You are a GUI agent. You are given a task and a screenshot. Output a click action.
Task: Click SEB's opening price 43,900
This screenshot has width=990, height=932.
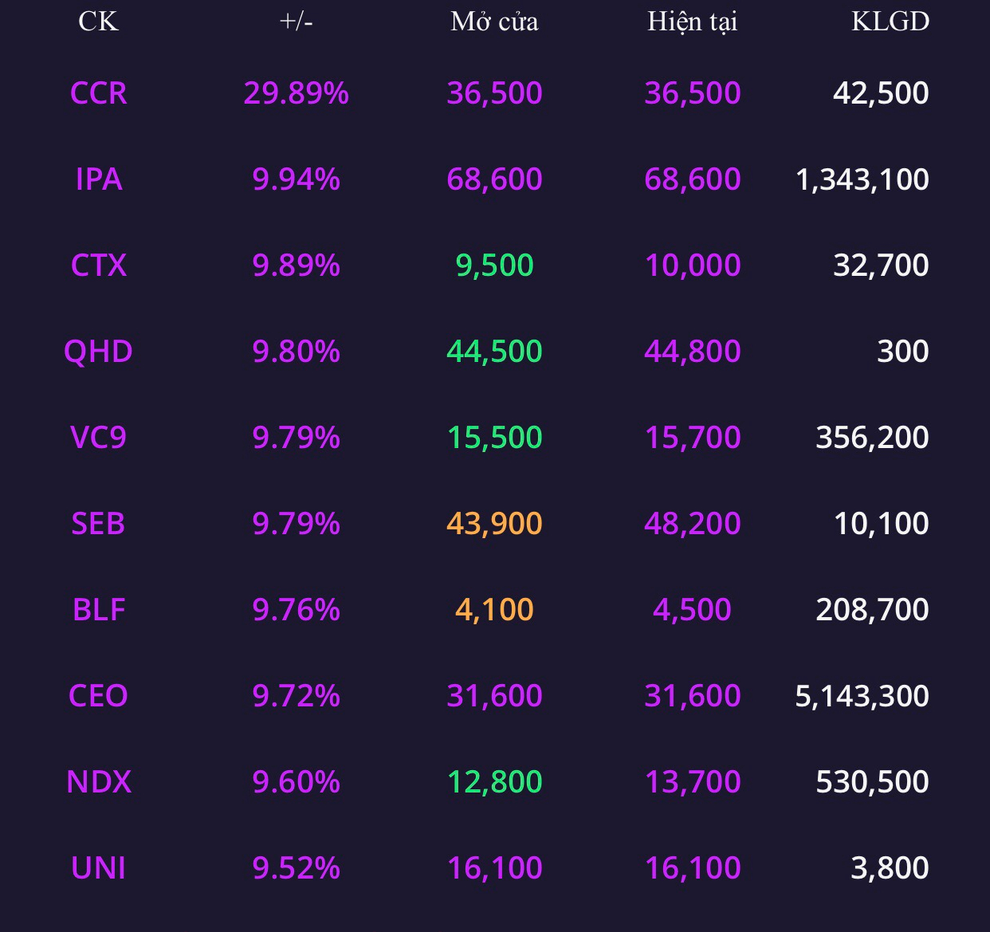coord(494,523)
